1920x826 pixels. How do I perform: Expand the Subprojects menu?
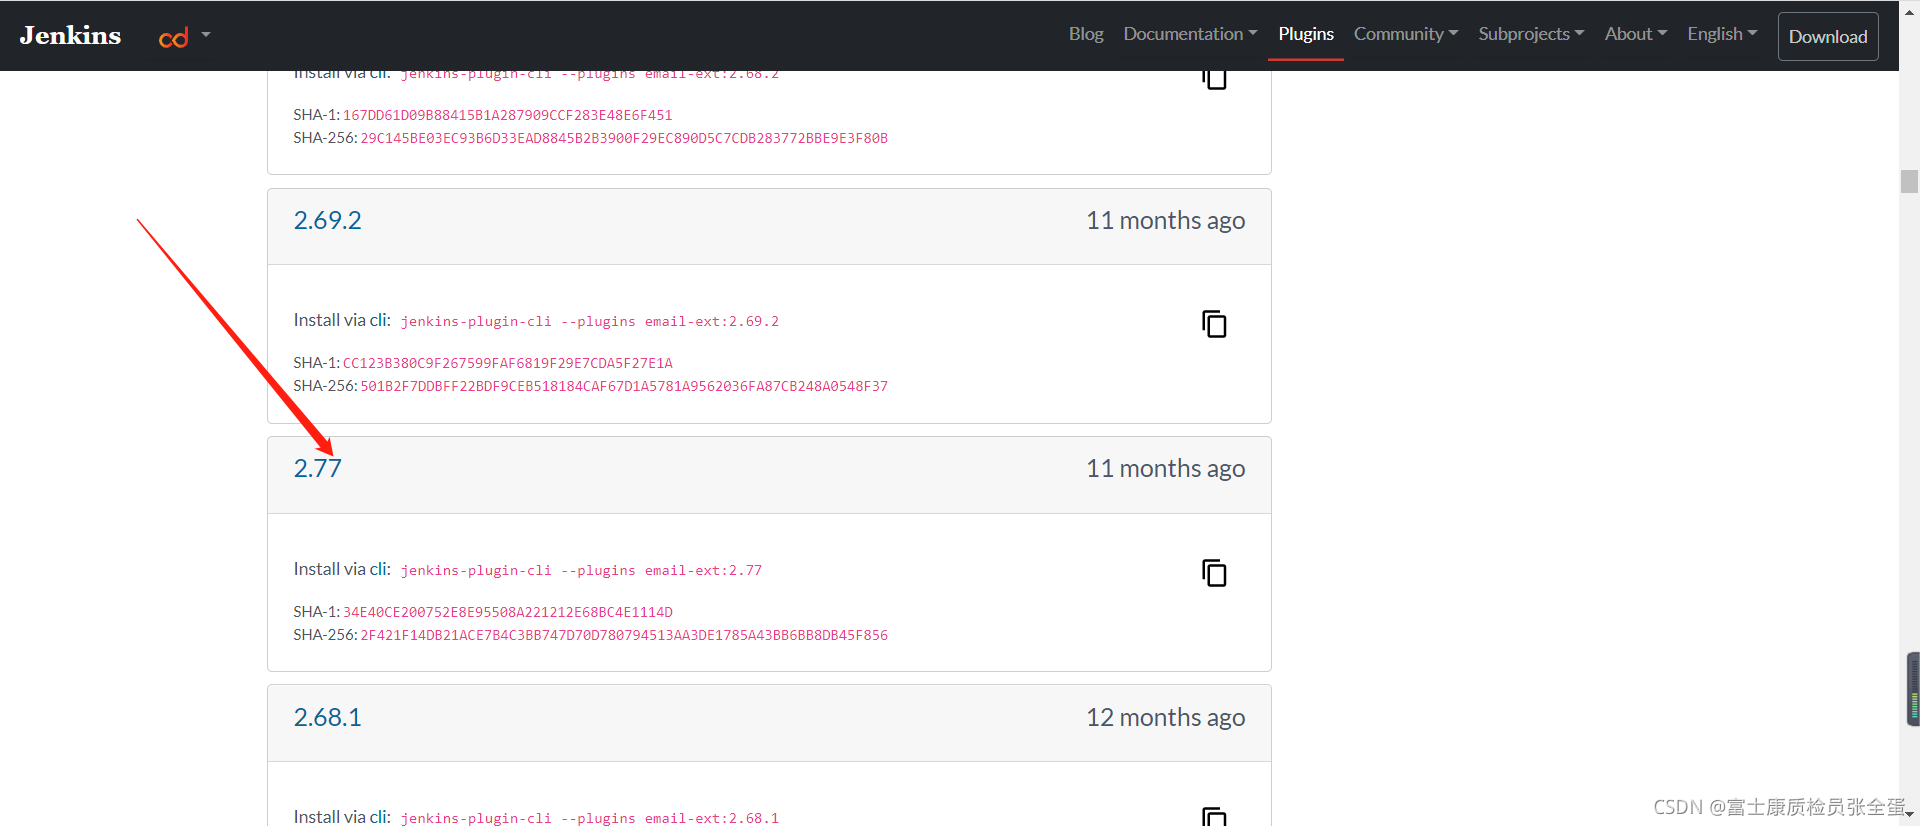tap(1531, 34)
